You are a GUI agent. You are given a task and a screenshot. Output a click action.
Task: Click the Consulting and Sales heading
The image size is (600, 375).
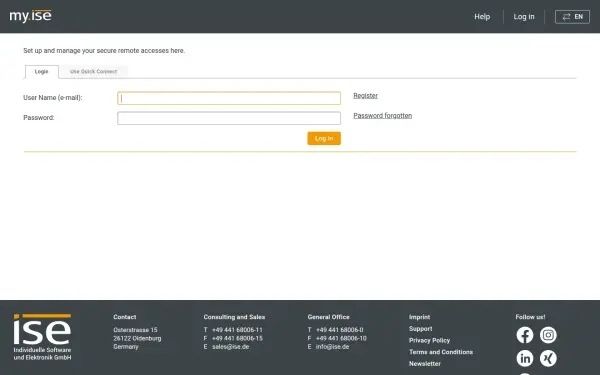[x=234, y=317]
